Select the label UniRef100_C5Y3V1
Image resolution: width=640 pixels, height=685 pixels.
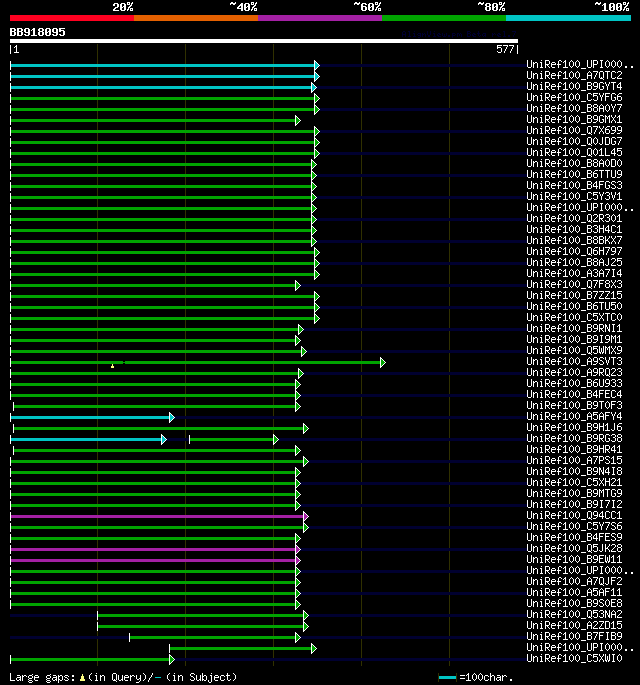574,196
